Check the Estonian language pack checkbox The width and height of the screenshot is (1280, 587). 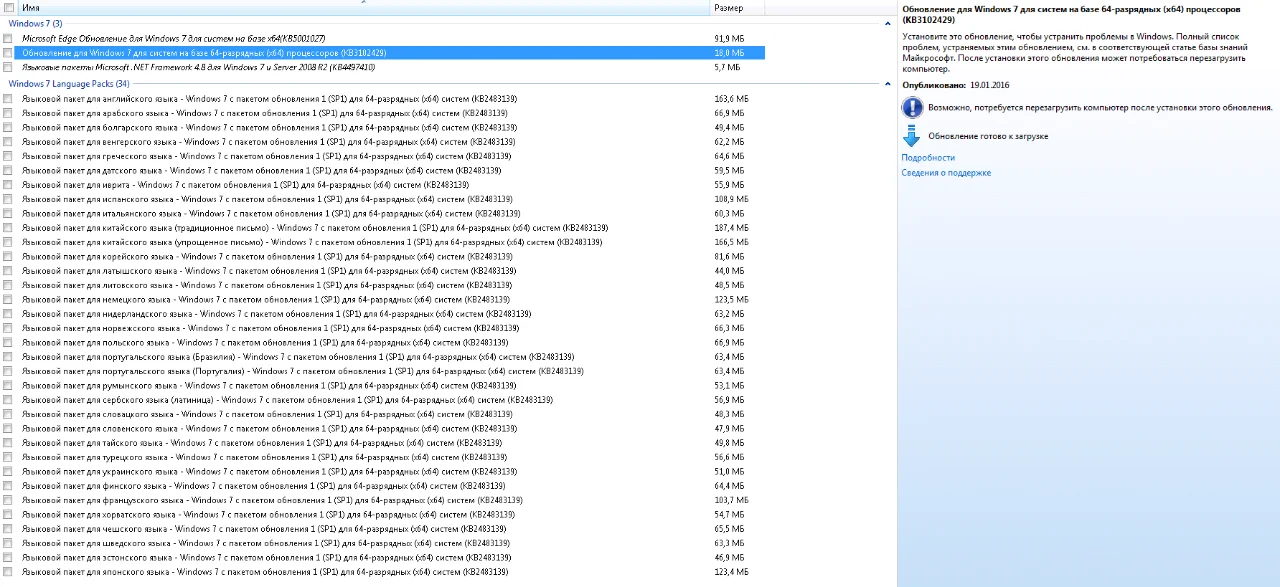point(8,557)
